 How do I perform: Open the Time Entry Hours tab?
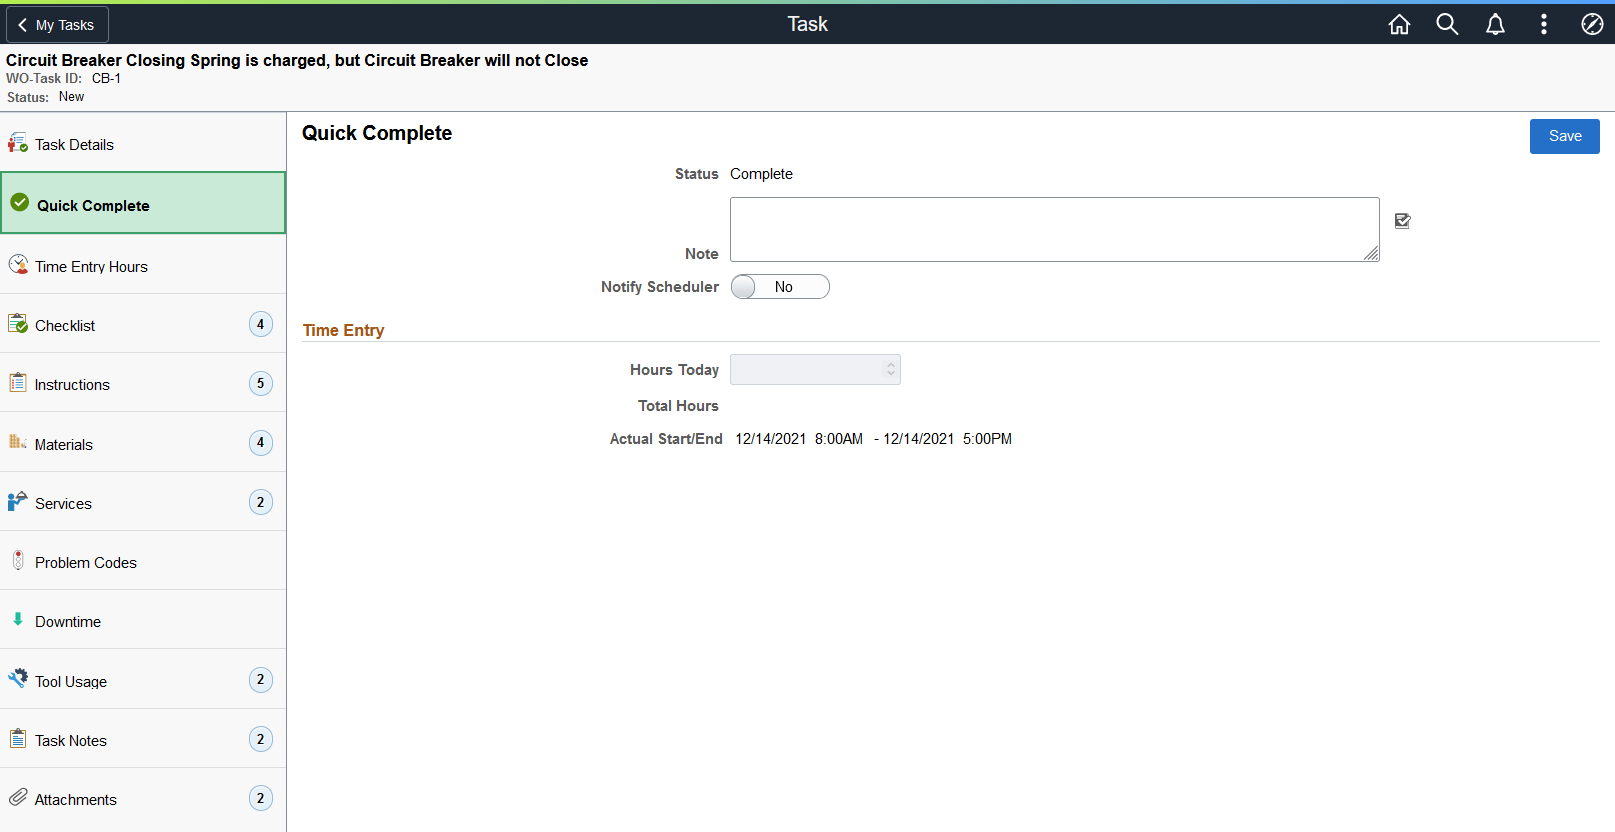click(143, 264)
